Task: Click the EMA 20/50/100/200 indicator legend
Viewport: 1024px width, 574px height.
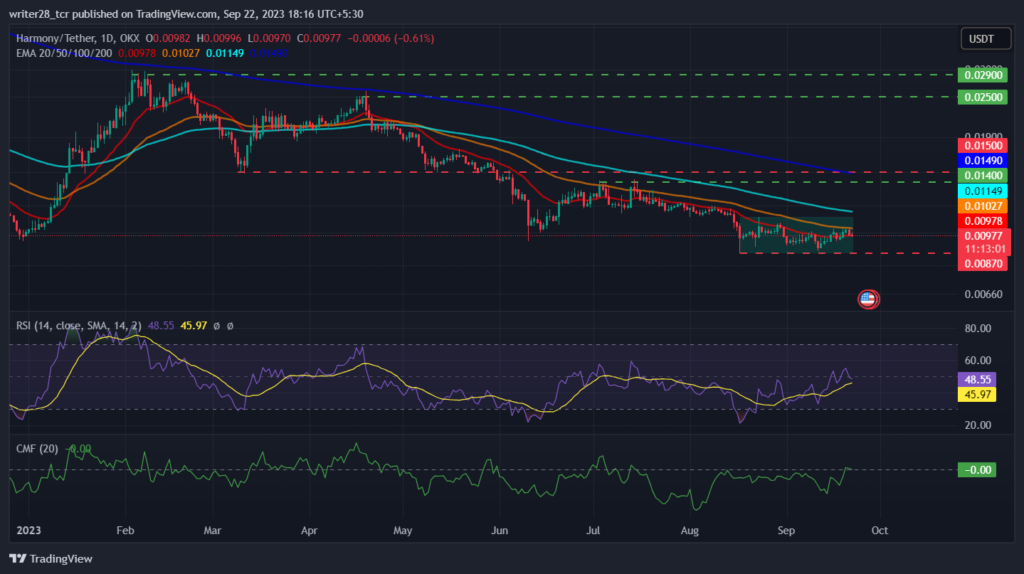Action: click(x=64, y=53)
